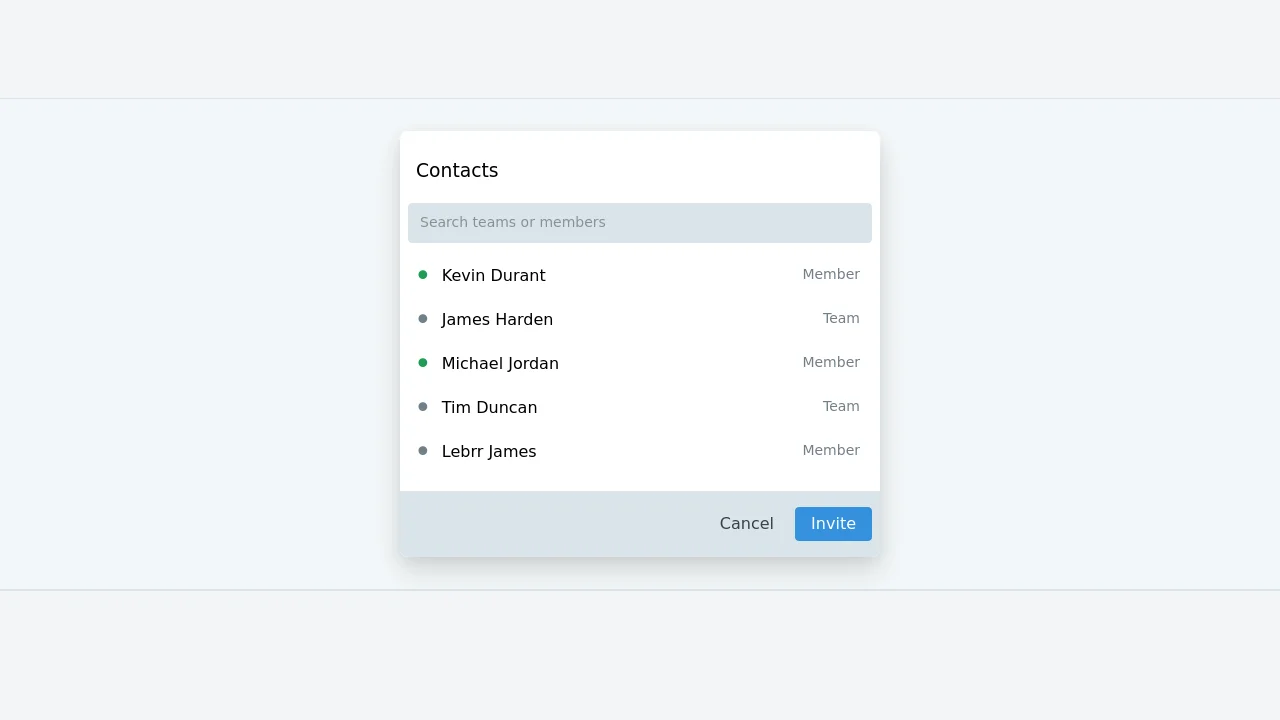Image resolution: width=1280 pixels, height=720 pixels.
Task: Click the Team label next to James Harden
Action: [x=841, y=318]
